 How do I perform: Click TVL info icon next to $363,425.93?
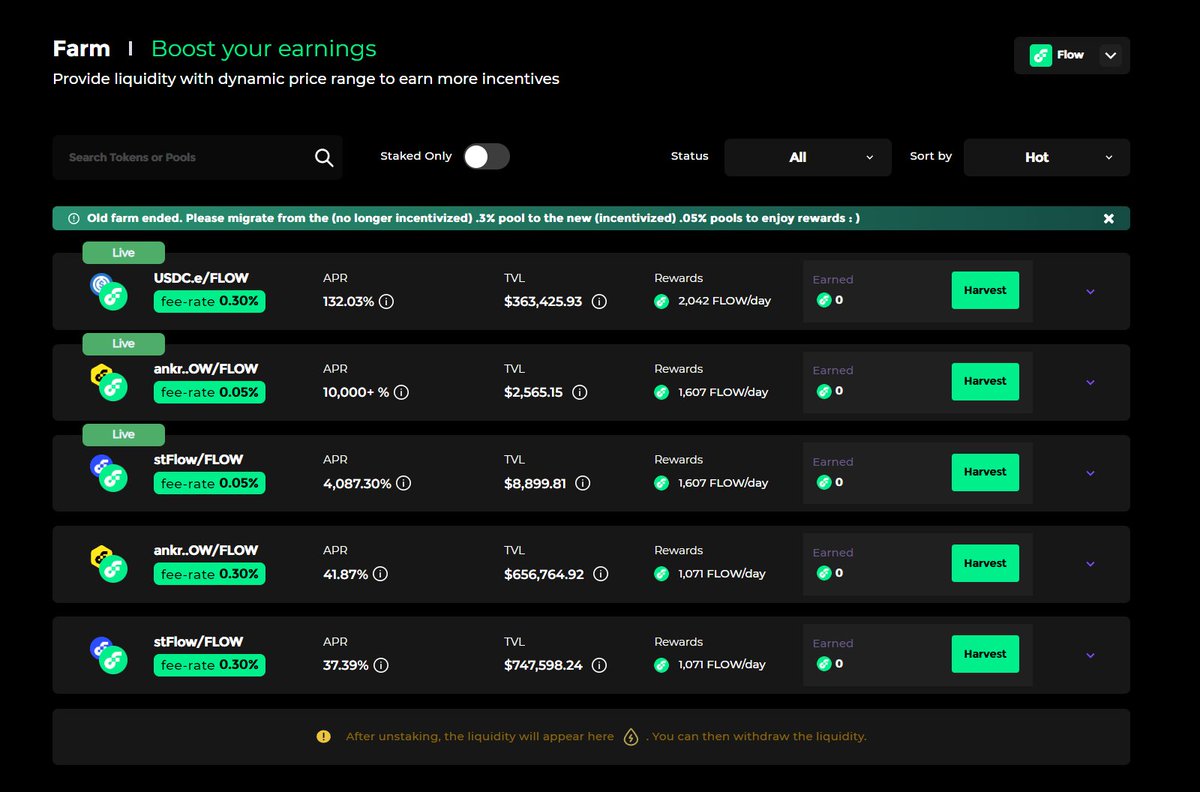[599, 301]
